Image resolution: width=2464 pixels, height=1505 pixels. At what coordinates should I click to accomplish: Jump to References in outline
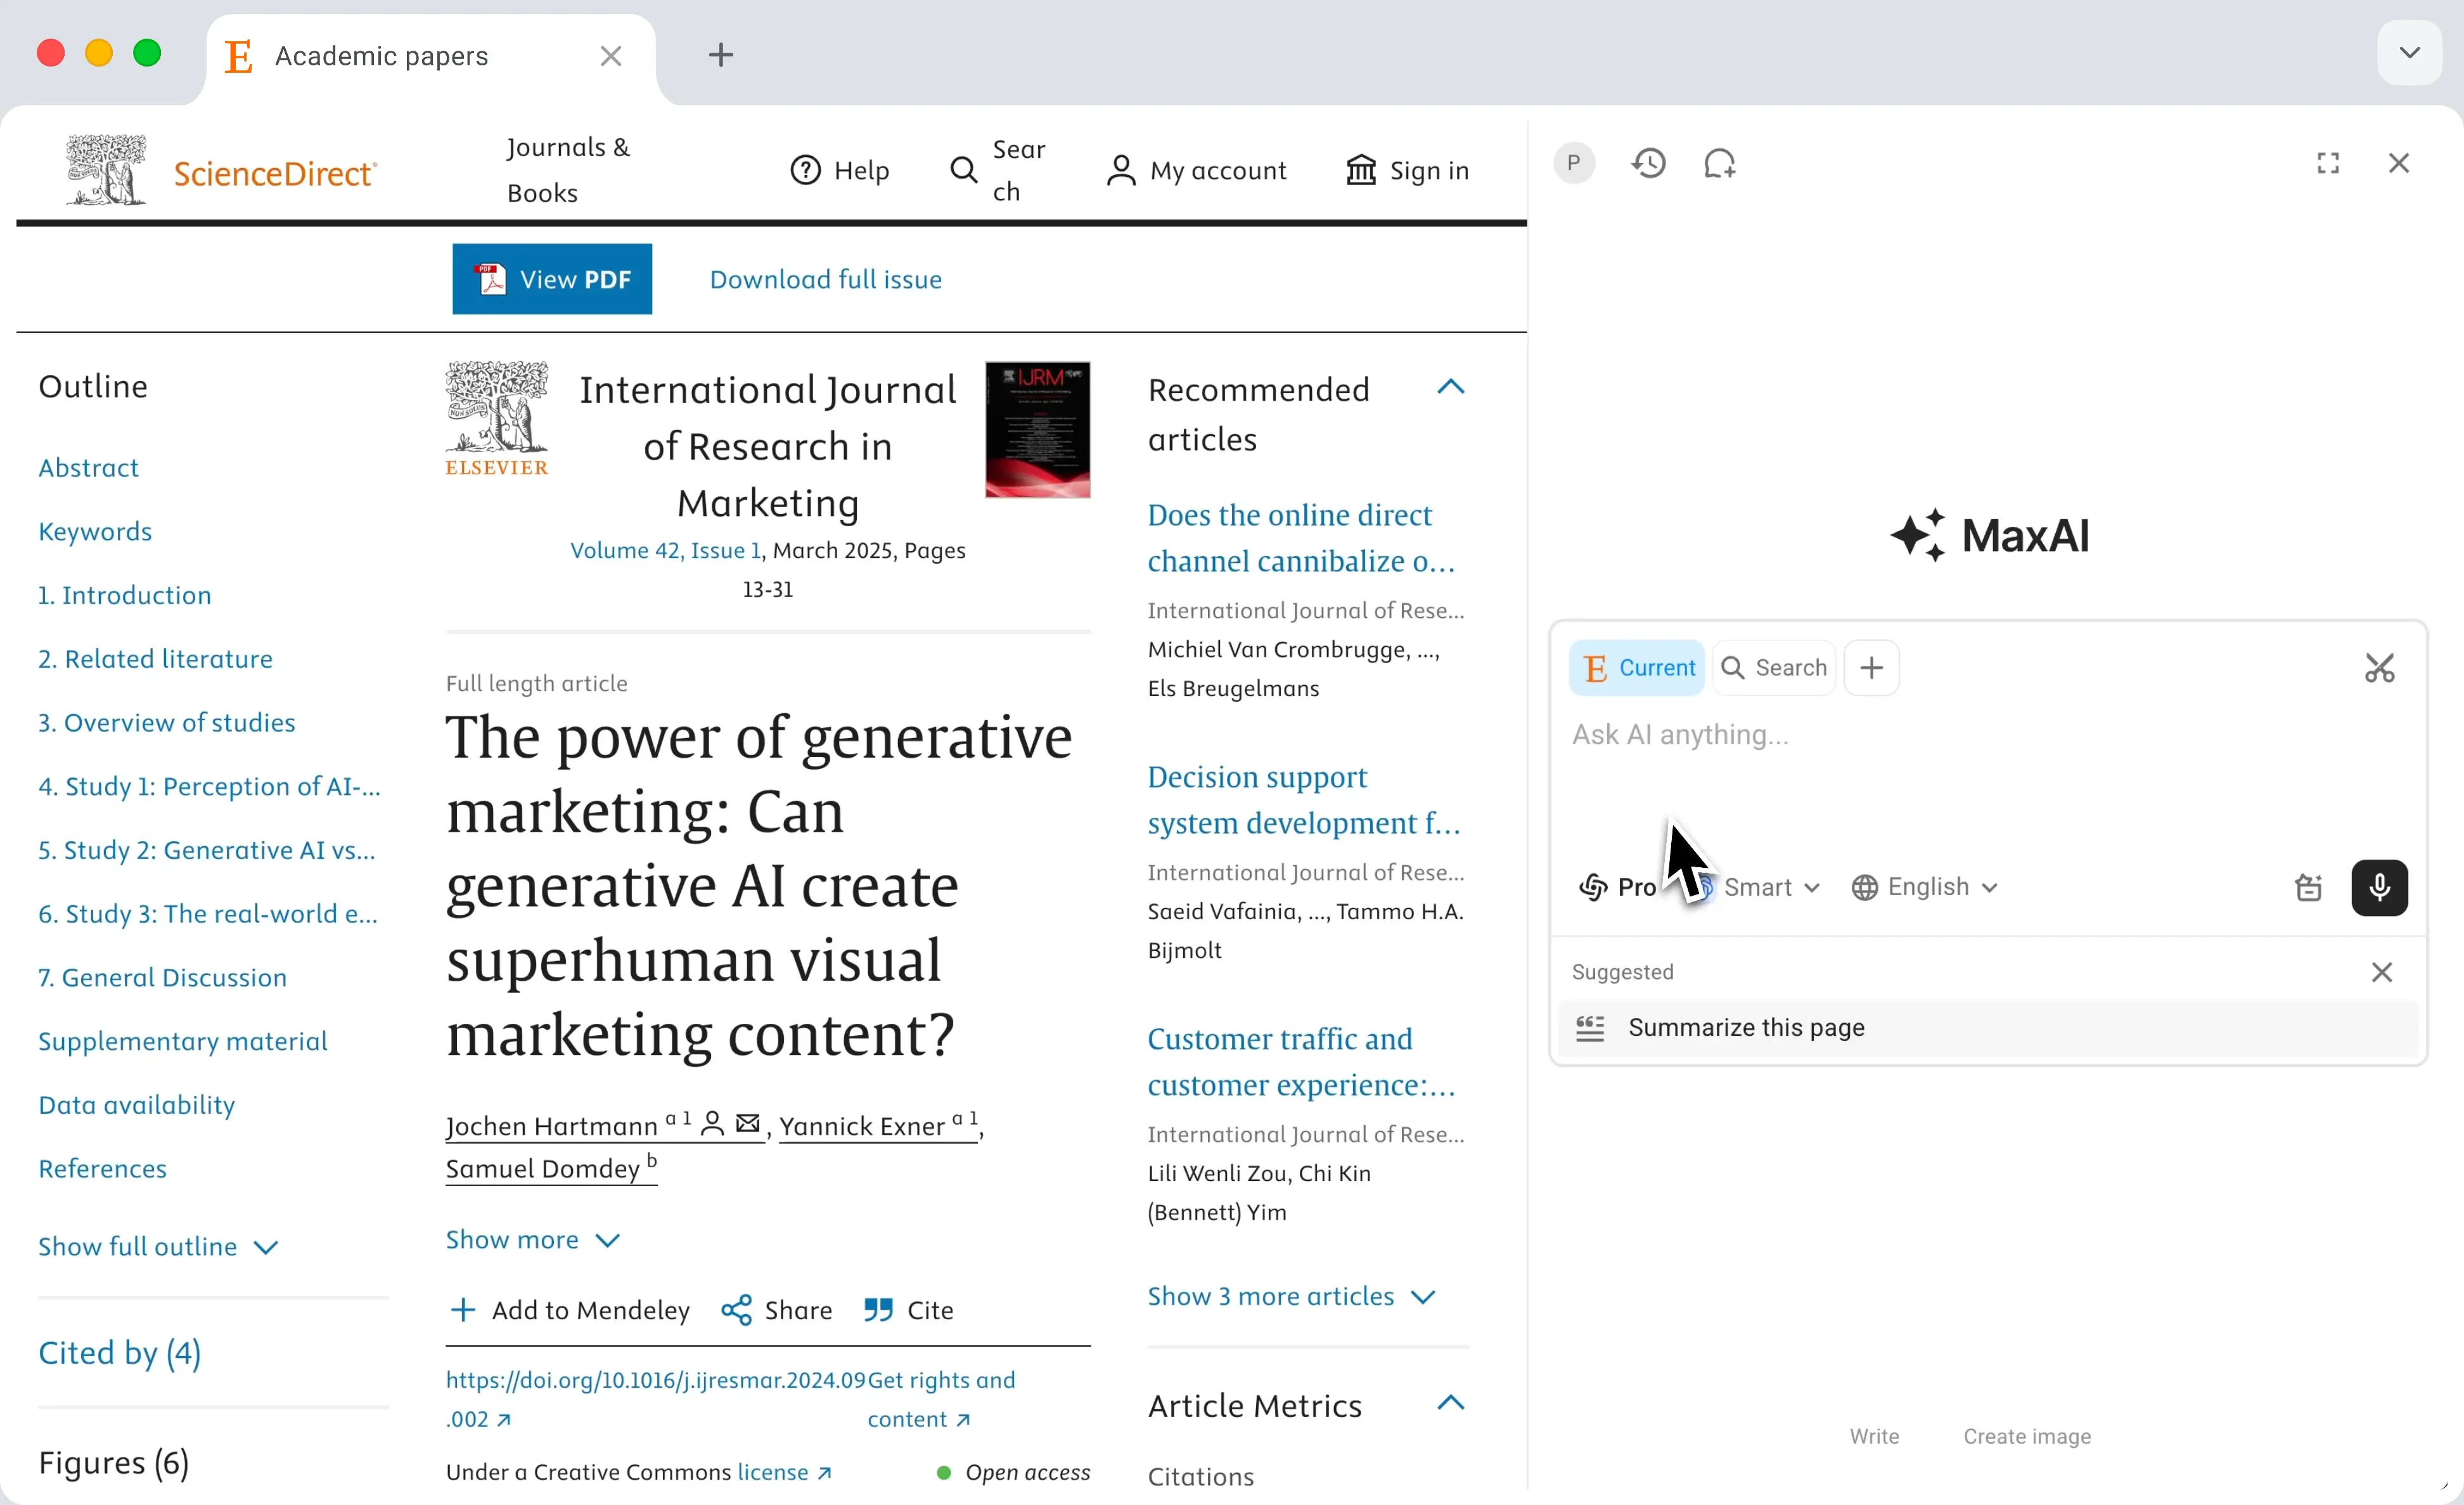pyautogui.click(x=102, y=1168)
